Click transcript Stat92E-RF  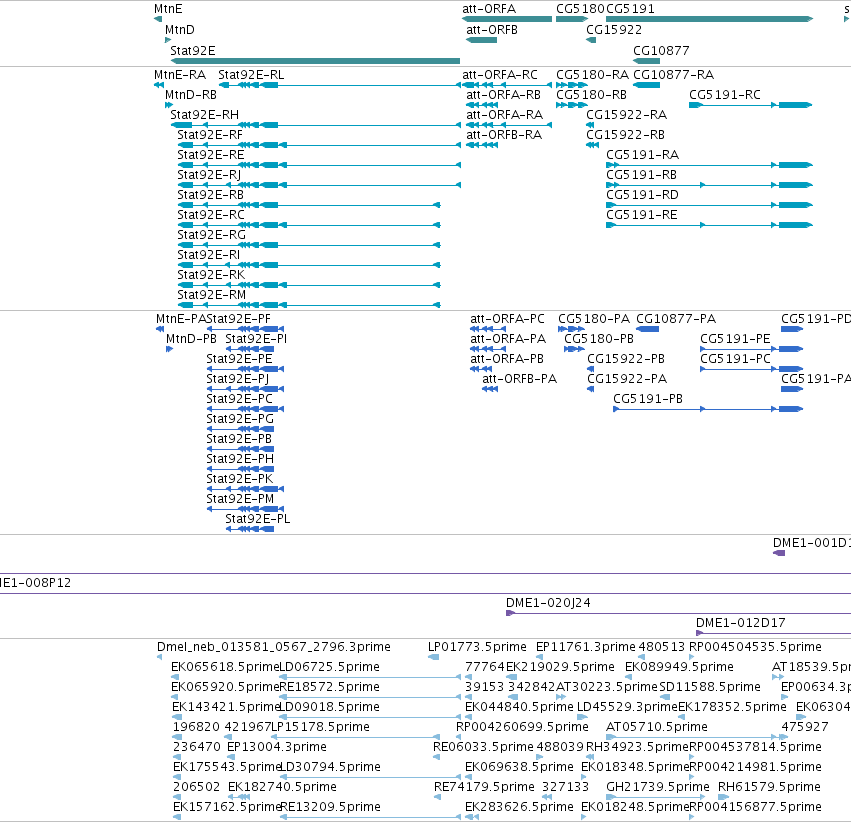[319, 145]
